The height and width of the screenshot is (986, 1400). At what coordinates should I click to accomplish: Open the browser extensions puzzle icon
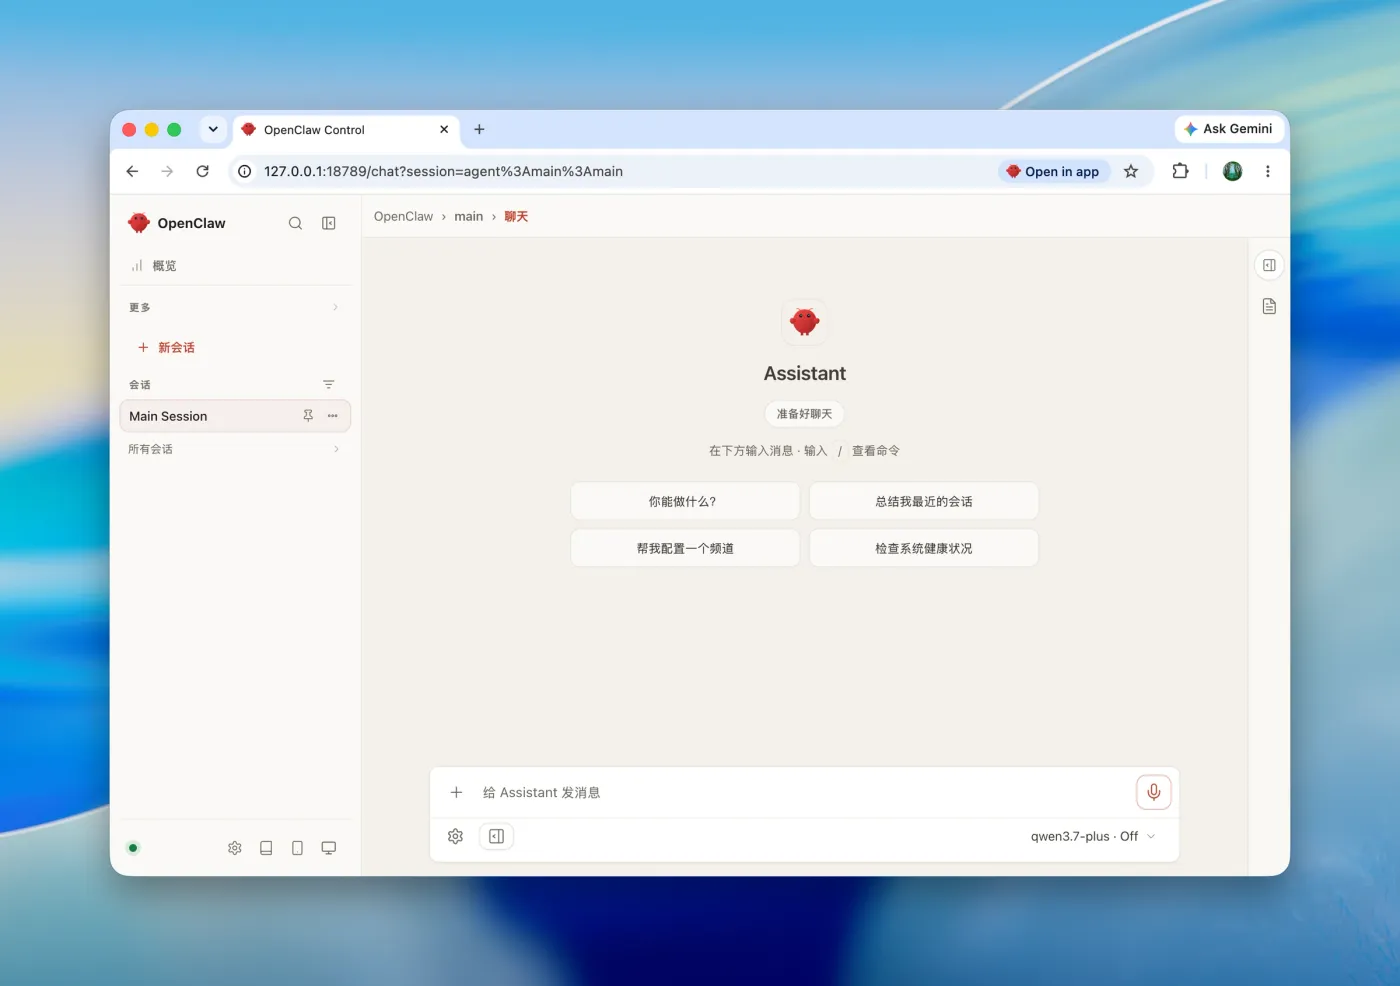click(x=1180, y=171)
